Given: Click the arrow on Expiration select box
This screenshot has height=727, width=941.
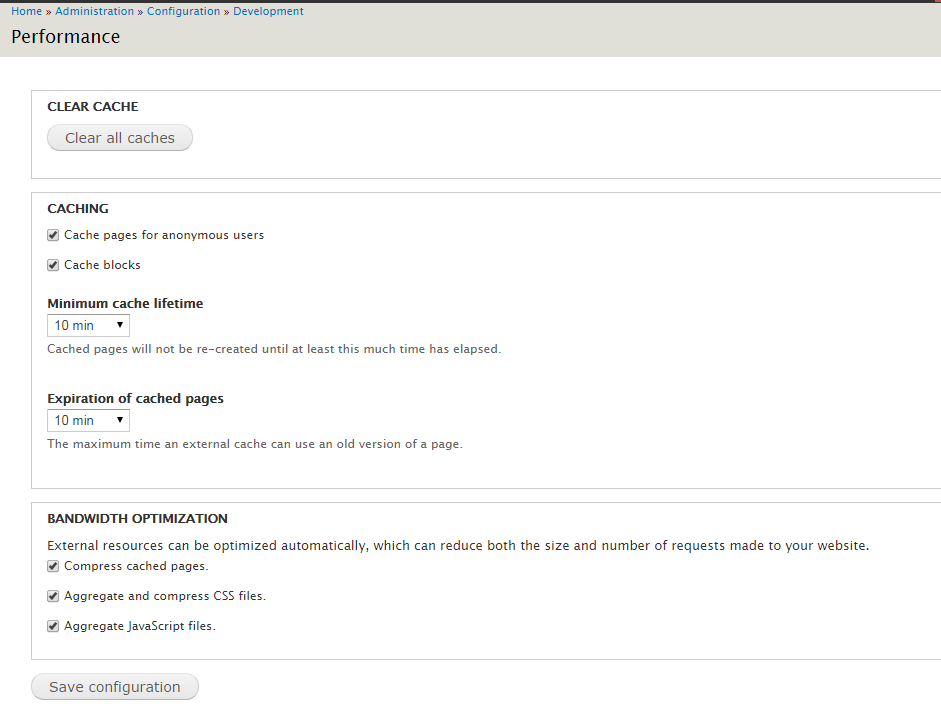Looking at the screenshot, I should point(120,420).
